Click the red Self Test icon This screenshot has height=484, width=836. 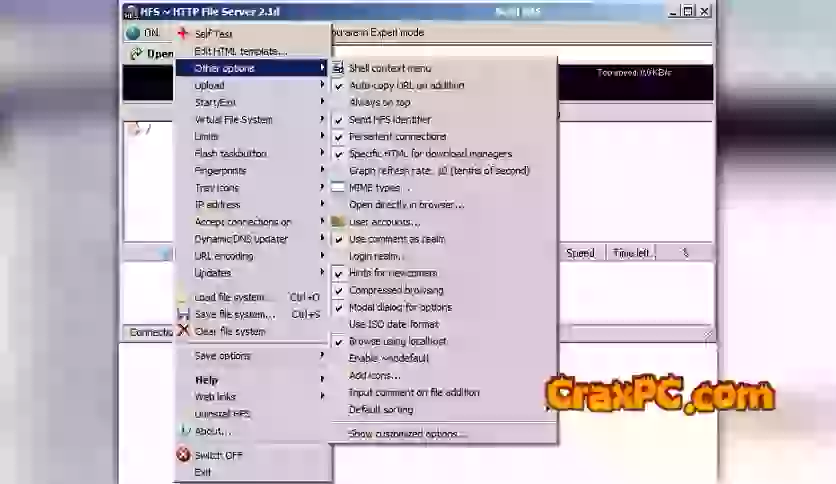[183, 33]
